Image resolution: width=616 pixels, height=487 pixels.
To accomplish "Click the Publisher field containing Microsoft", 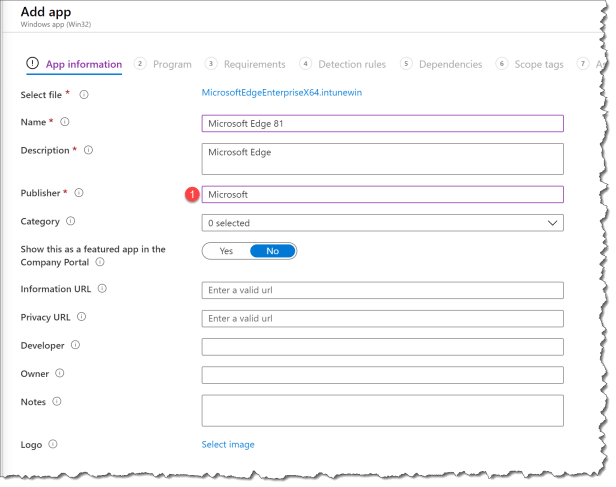I will (383, 194).
